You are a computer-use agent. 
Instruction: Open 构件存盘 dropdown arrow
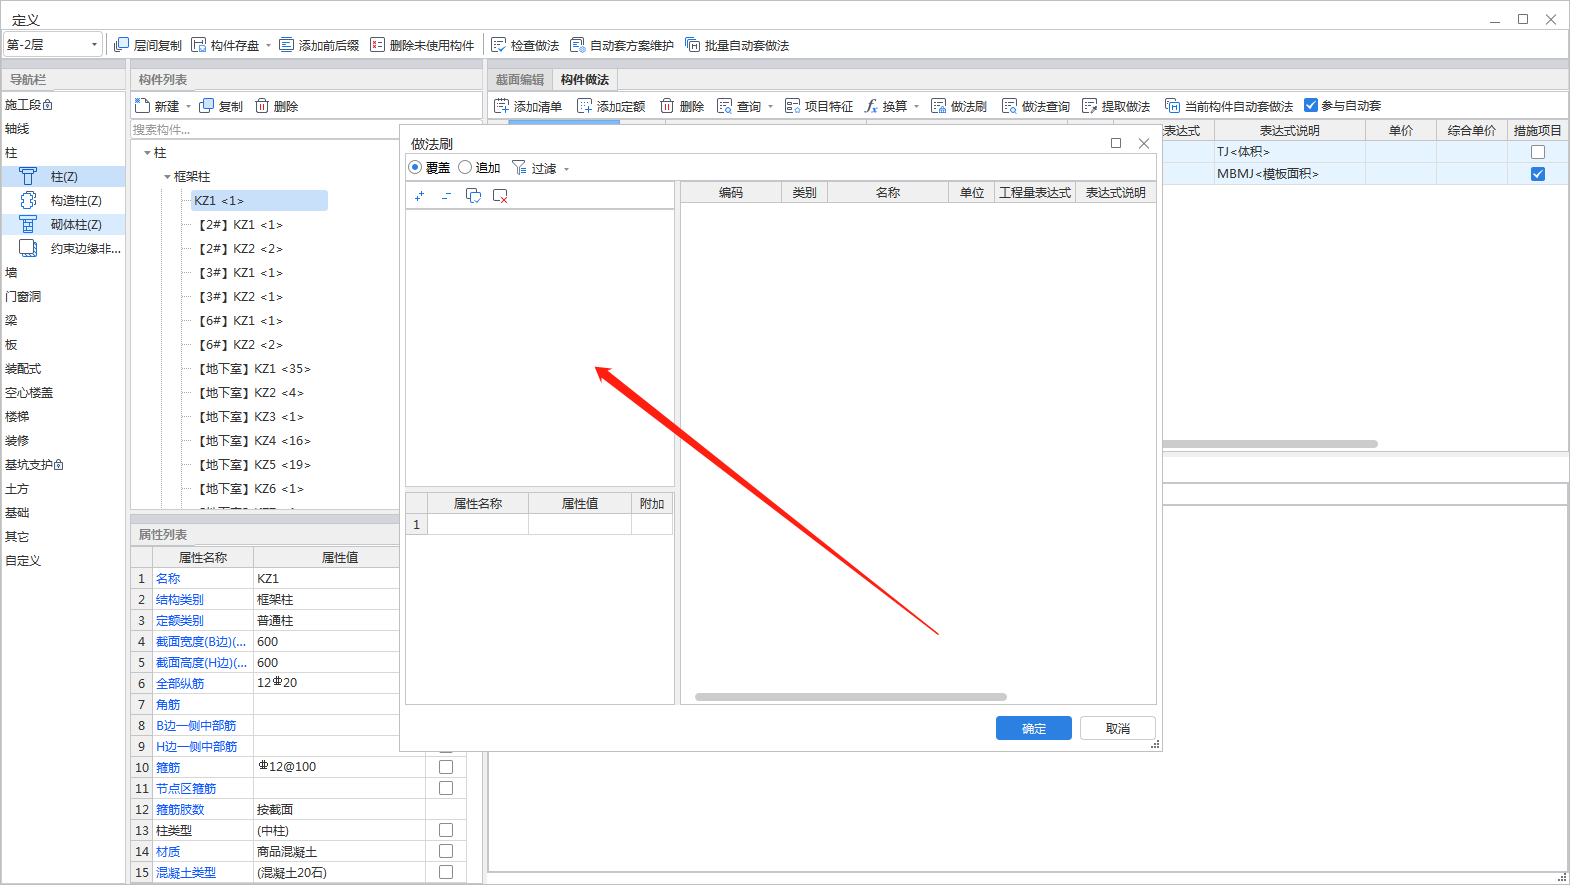268,46
